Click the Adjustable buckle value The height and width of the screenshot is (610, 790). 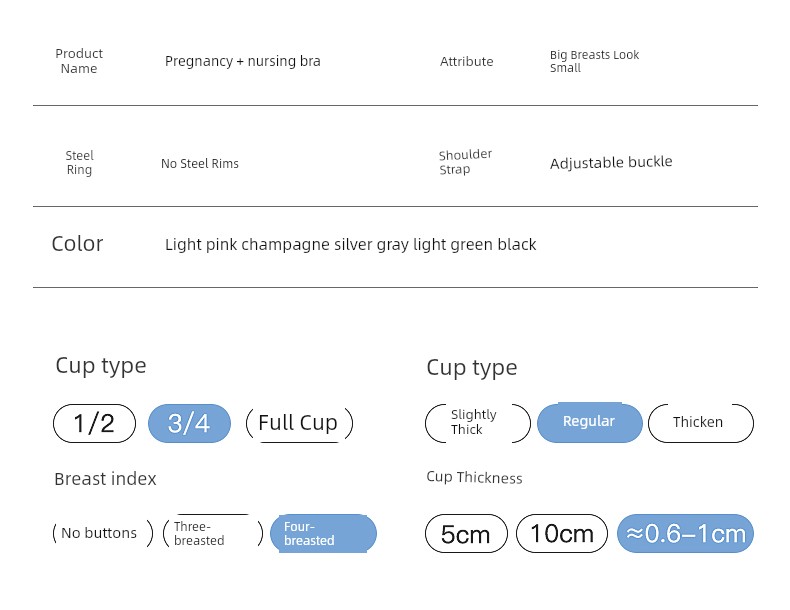[611, 163]
